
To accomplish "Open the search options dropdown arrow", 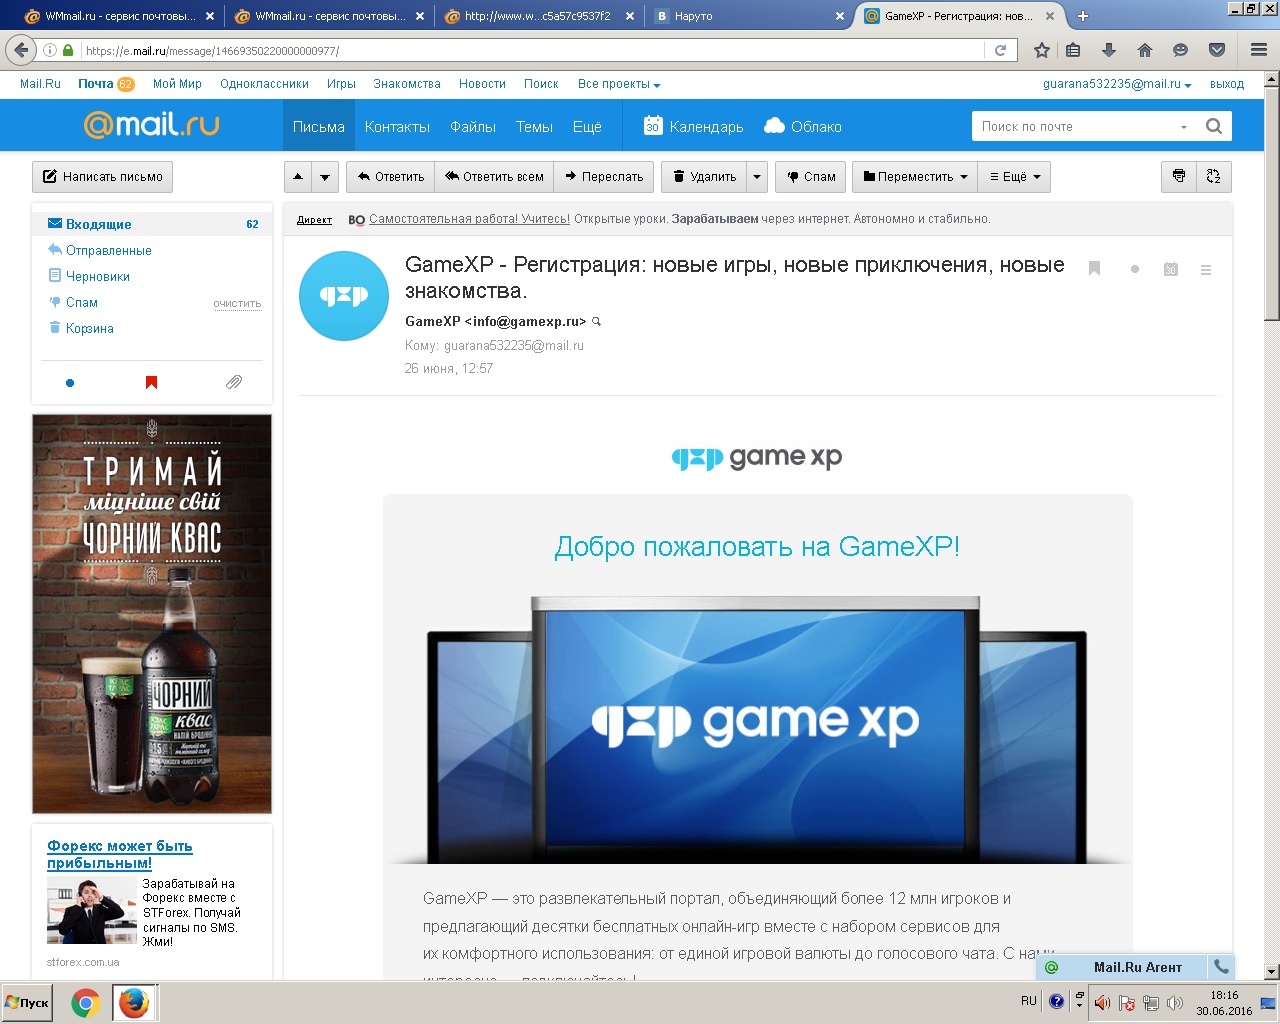I will [1184, 127].
